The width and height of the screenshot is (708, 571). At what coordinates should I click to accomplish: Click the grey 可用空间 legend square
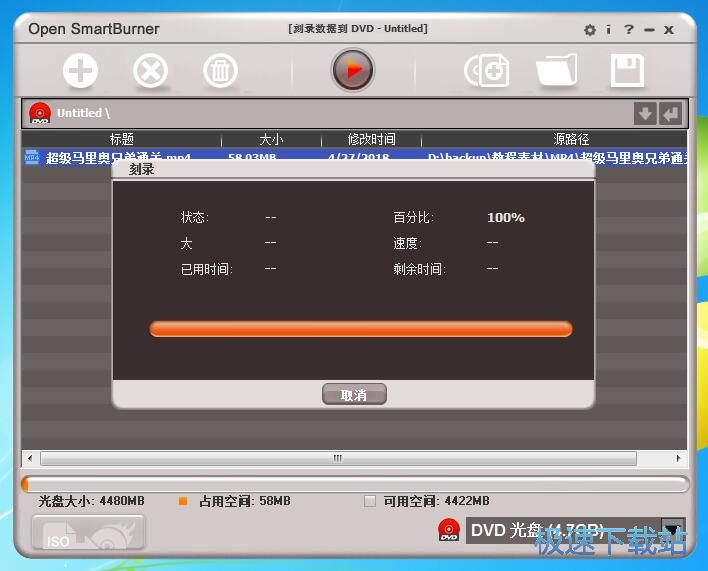[x=370, y=501]
